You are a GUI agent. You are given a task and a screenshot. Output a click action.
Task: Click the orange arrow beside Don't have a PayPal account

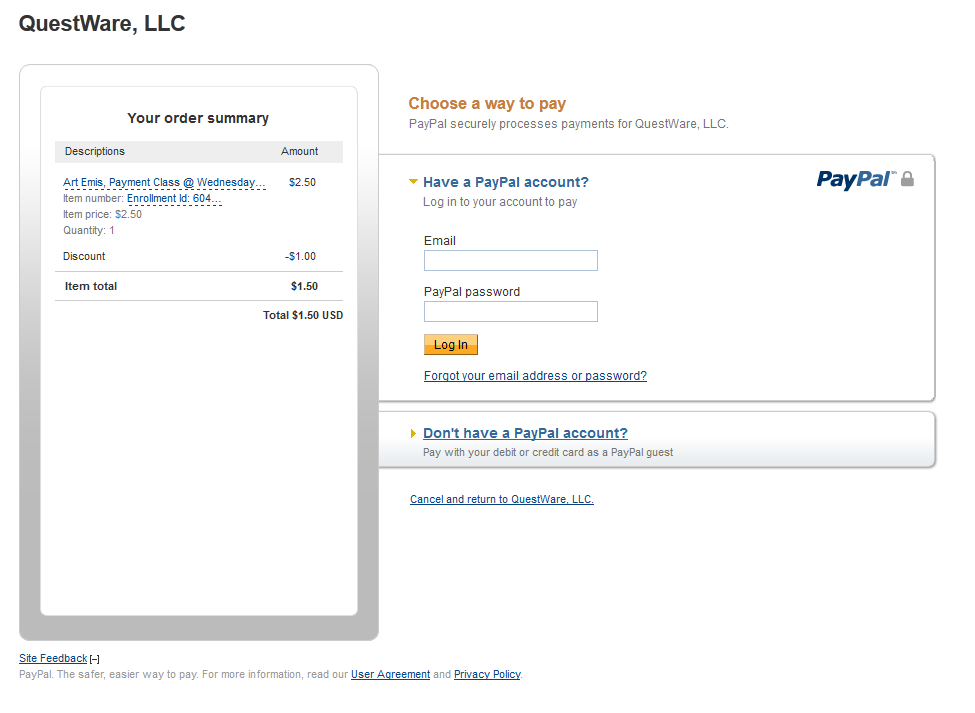[x=413, y=433]
